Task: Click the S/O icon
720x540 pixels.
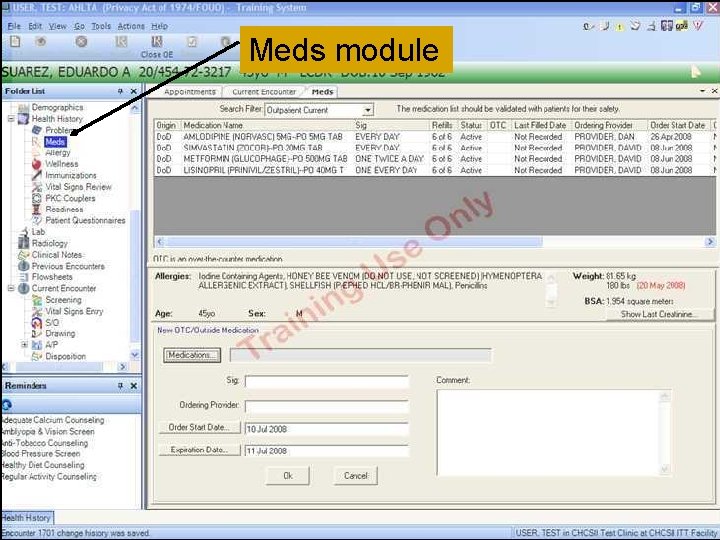Action: click(x=37, y=322)
